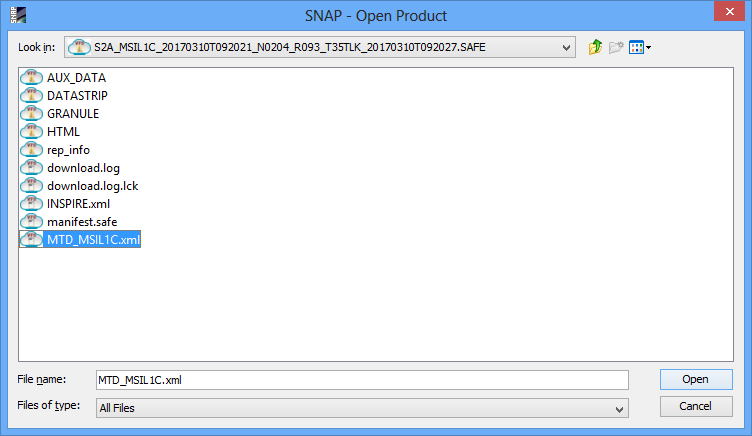752x436 pixels.
Task: Select the MTD_MSIL1C.xml file name
Action: (93, 240)
